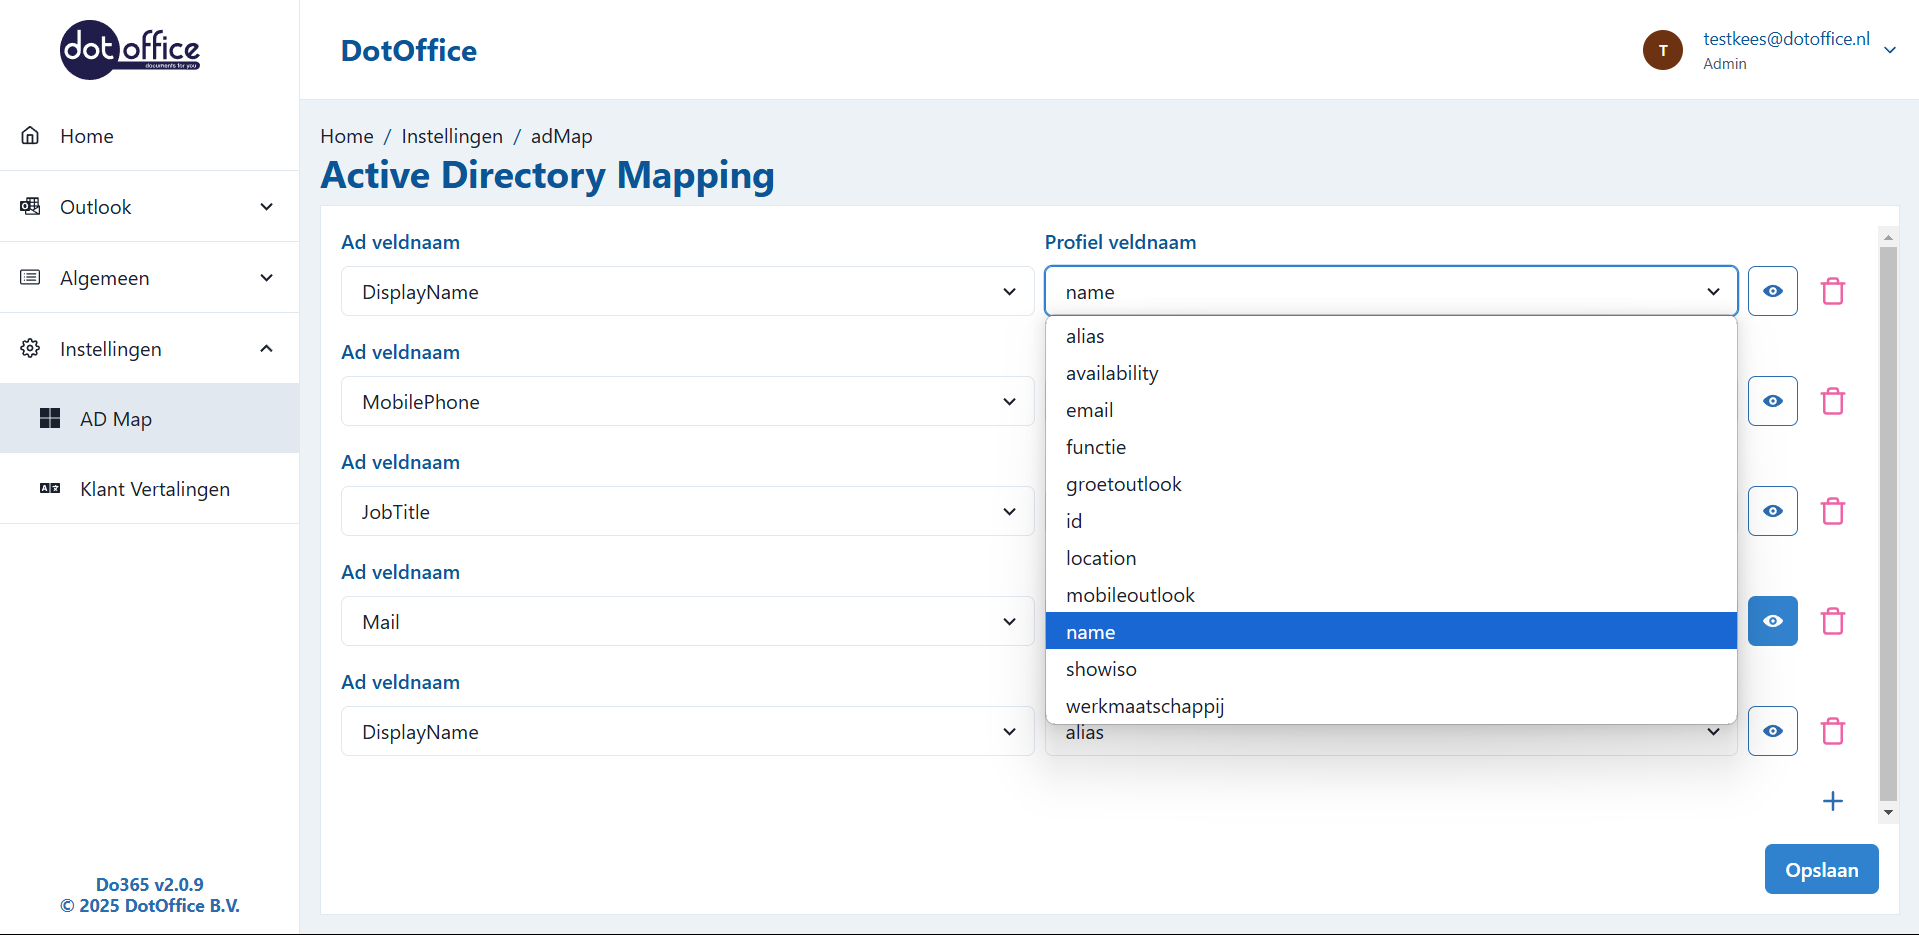This screenshot has width=1919, height=935.
Task: Click trash icon for MobilePhone row
Action: (x=1832, y=401)
